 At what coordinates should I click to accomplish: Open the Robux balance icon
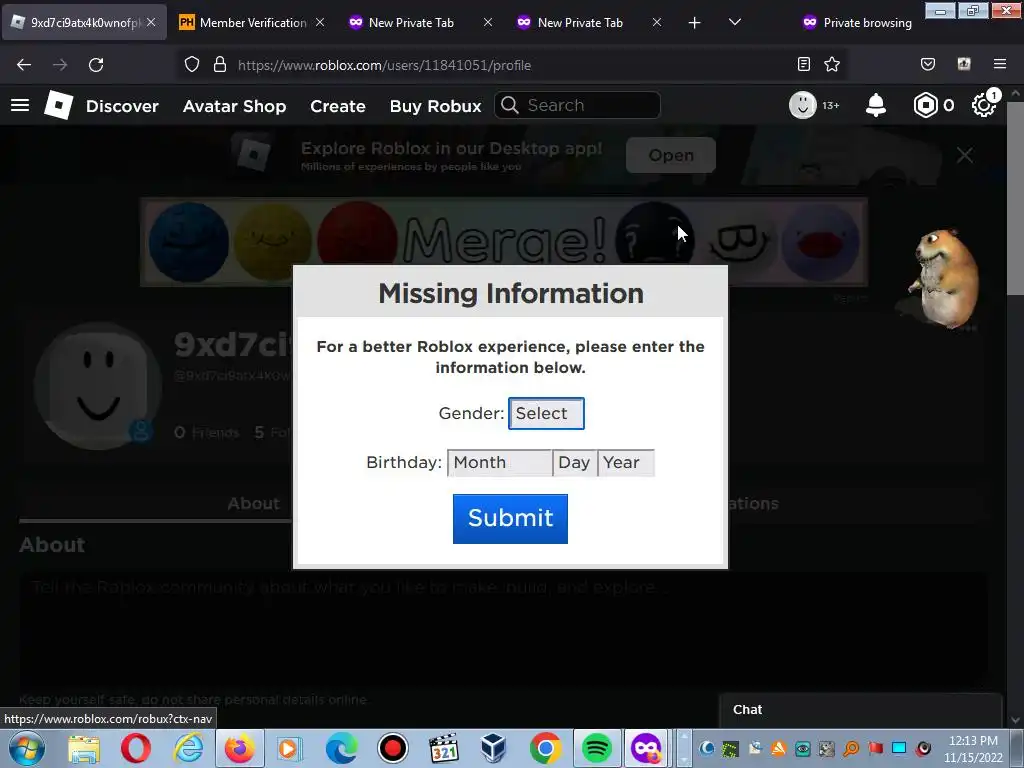click(925, 105)
